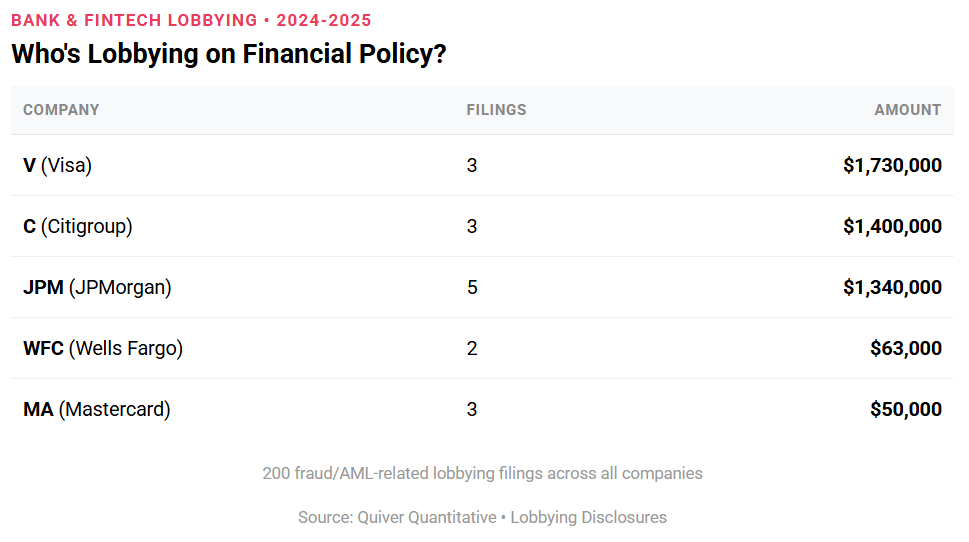Image resolution: width=969 pixels, height=542 pixels.
Task: Click the 200 fraud/AML-related filings note
Action: [x=482, y=473]
